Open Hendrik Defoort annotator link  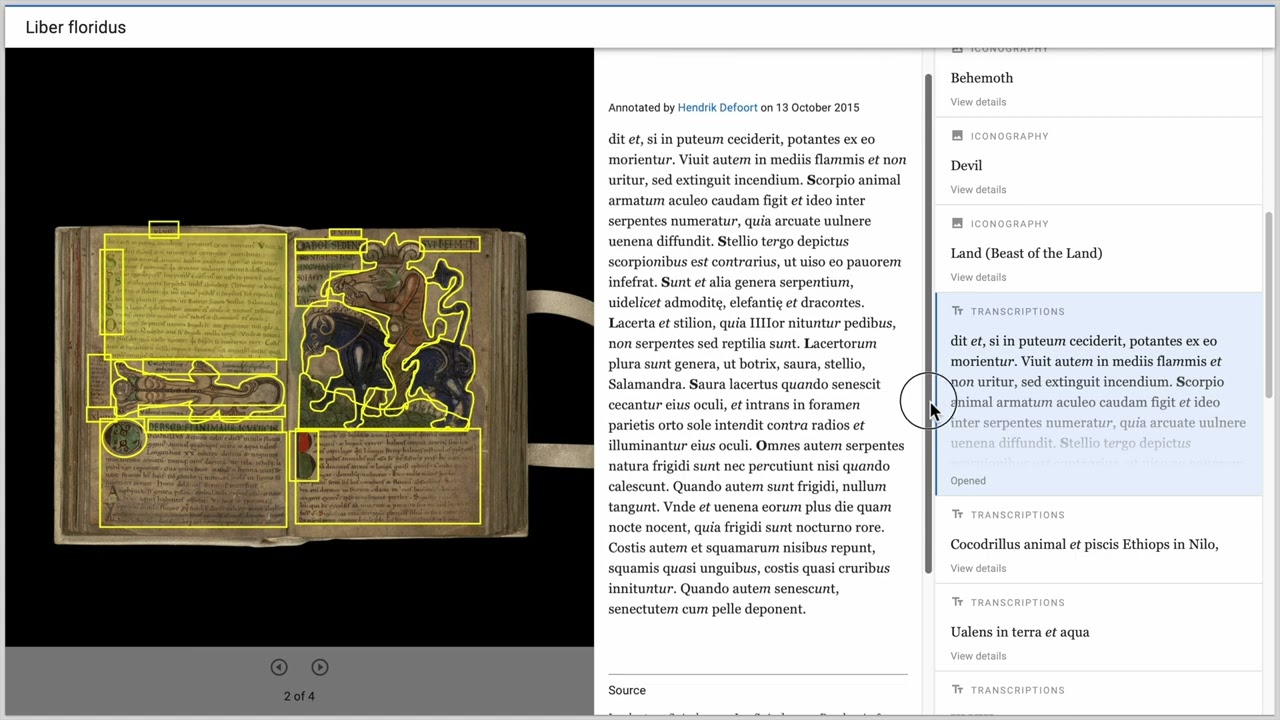tap(717, 107)
